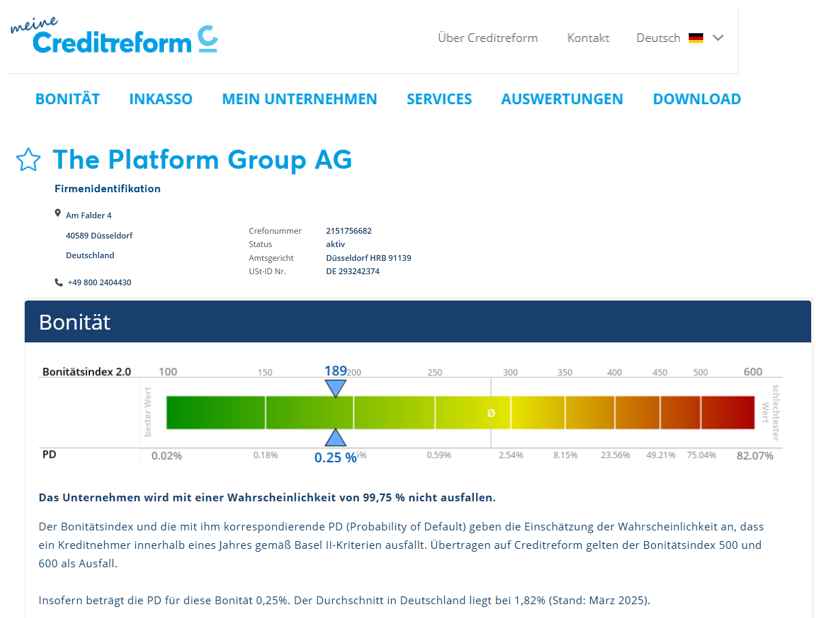The image size is (816, 618).
Task: Open the SERVICES menu
Action: (x=439, y=99)
